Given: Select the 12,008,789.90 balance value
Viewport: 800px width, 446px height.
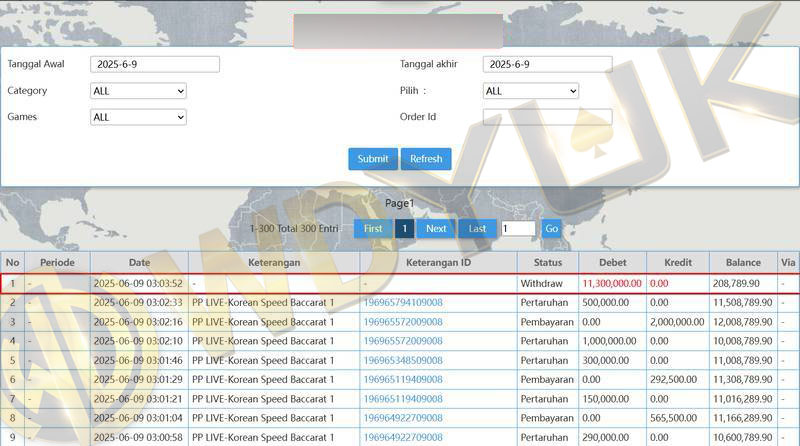Looking at the screenshot, I should point(743,322).
